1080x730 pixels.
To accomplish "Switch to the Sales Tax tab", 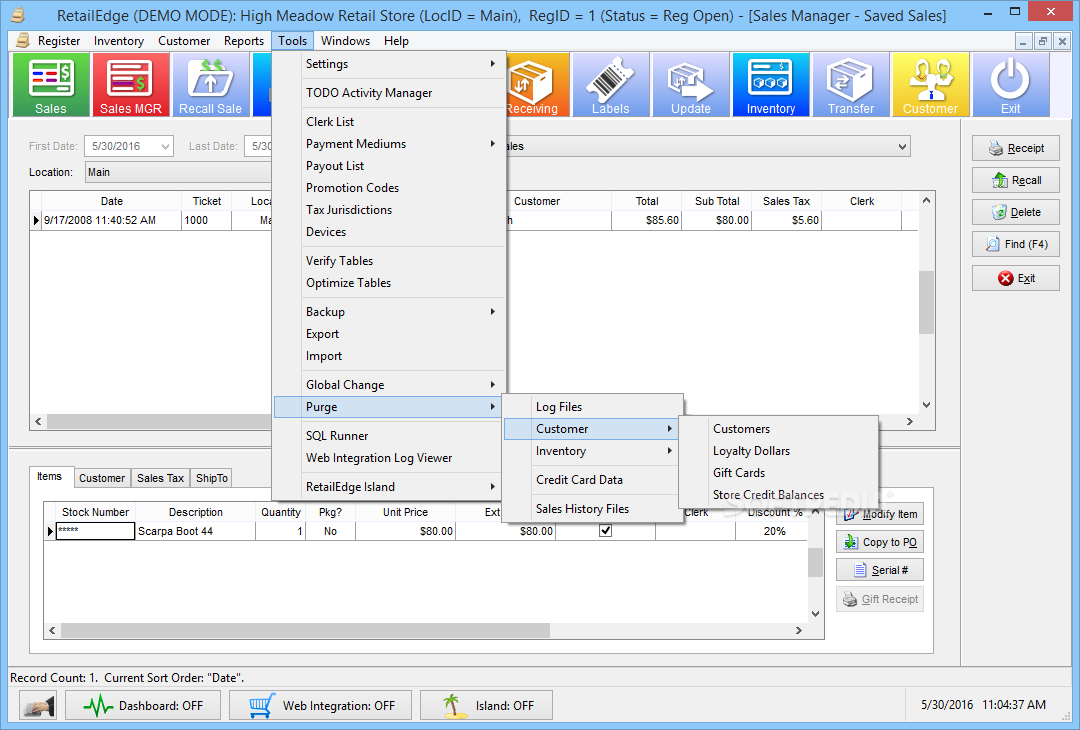I will [x=160, y=478].
